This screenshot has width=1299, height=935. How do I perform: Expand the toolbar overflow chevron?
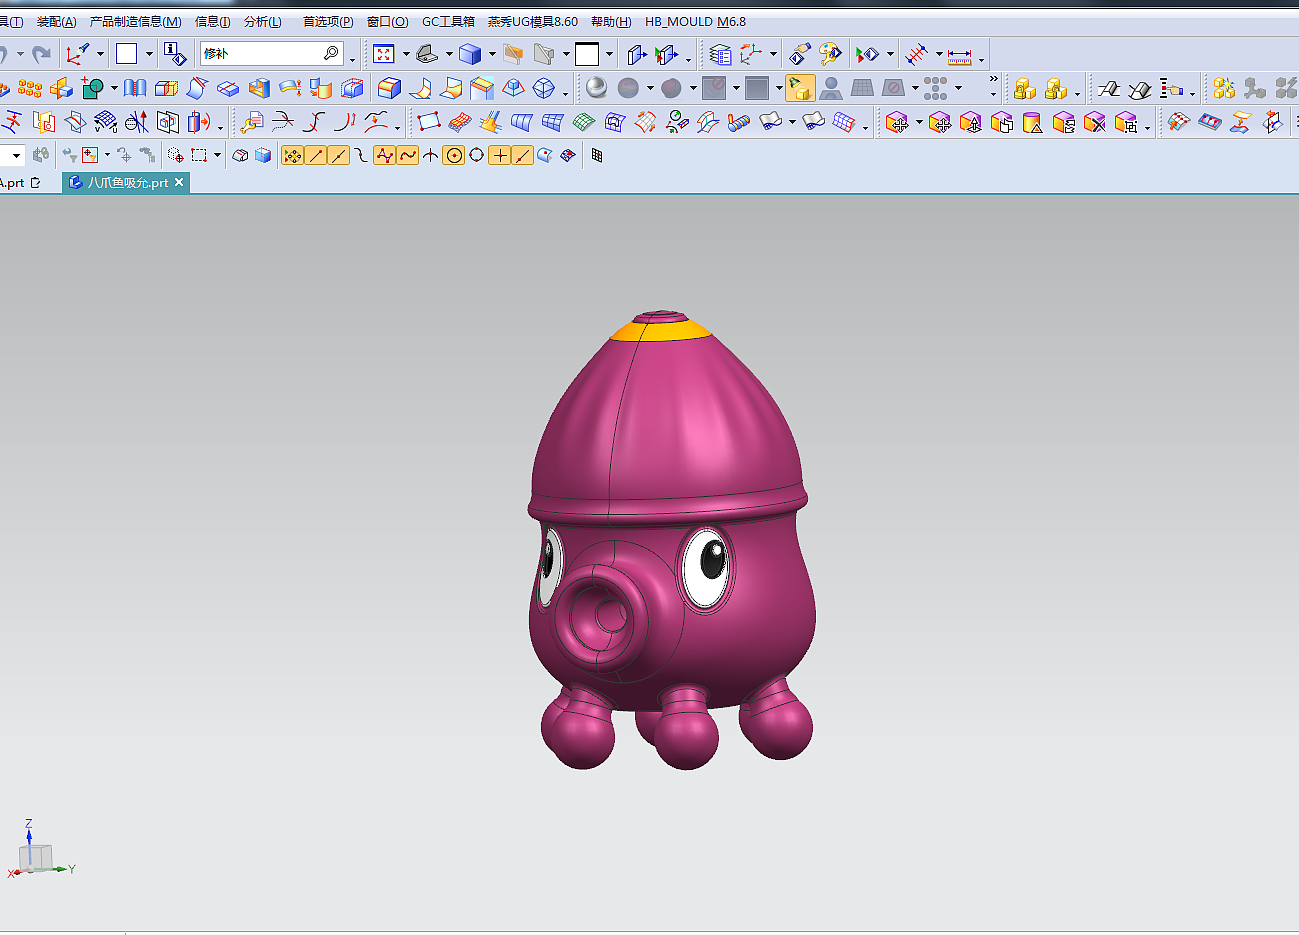coord(993,79)
